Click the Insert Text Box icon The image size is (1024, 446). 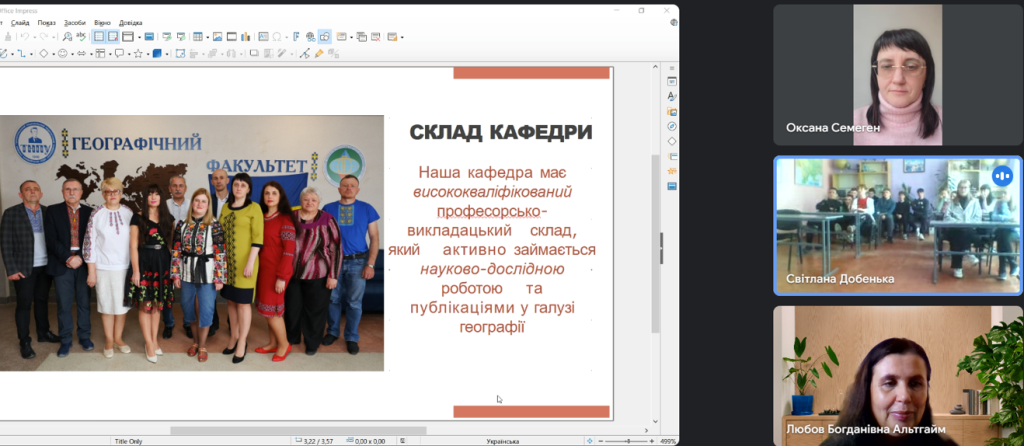tap(263, 37)
